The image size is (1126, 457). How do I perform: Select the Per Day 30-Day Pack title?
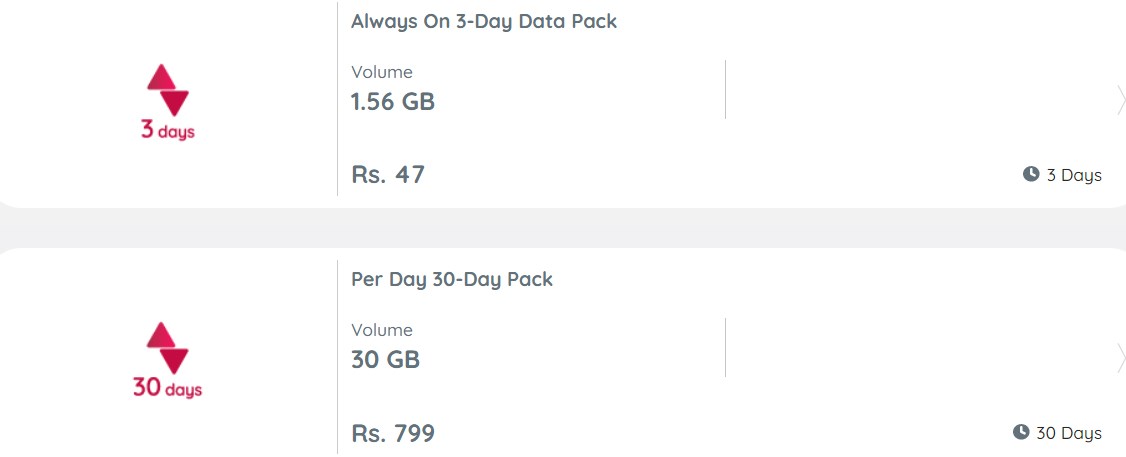click(x=452, y=280)
